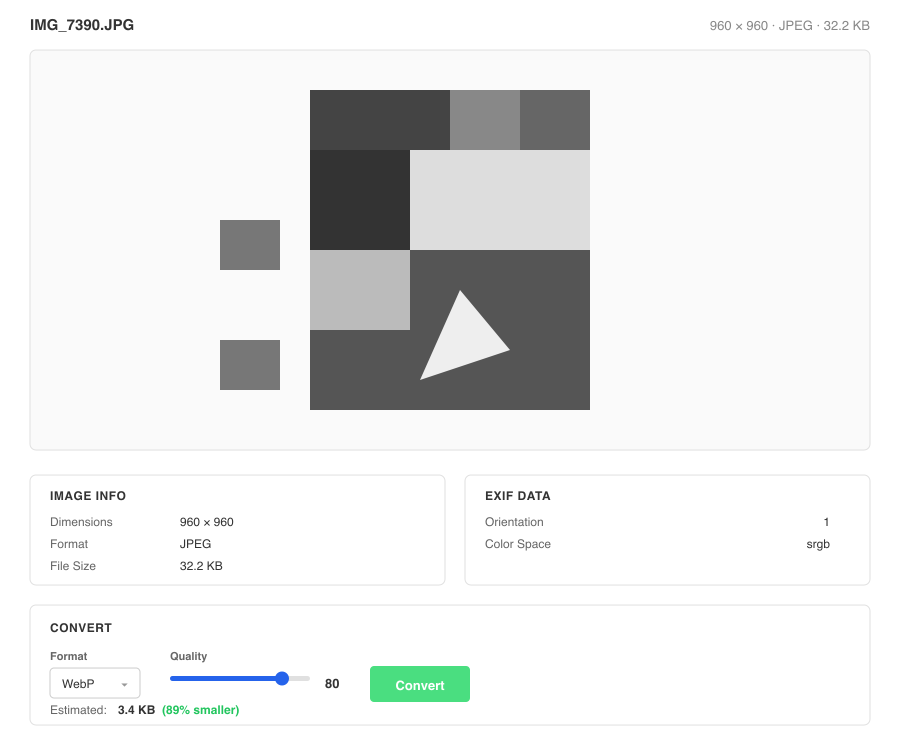Screen dimensions: 900x750
Task: Click the quality value 80
Action: tap(331, 683)
